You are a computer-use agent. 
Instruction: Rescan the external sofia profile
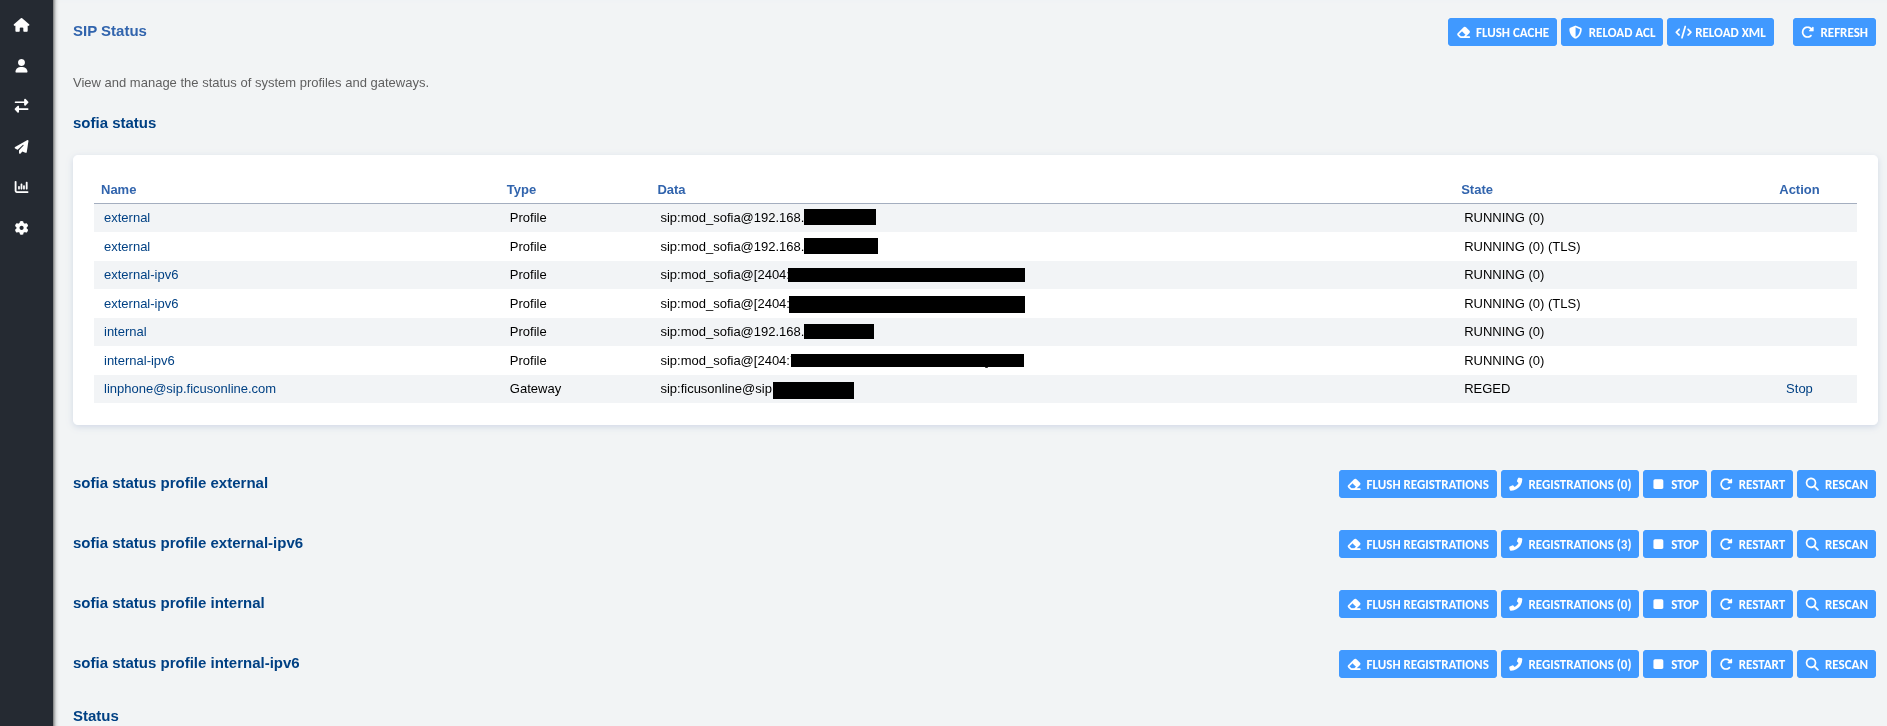coord(1835,484)
